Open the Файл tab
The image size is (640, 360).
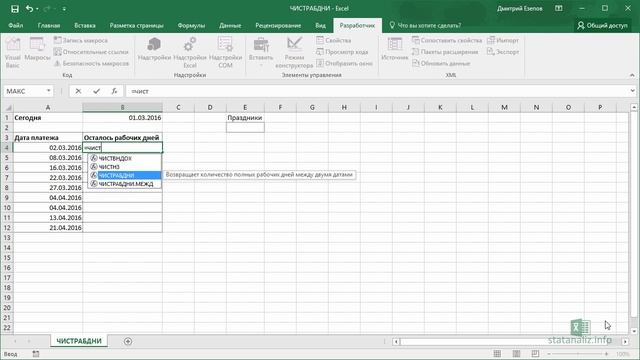coord(16,25)
